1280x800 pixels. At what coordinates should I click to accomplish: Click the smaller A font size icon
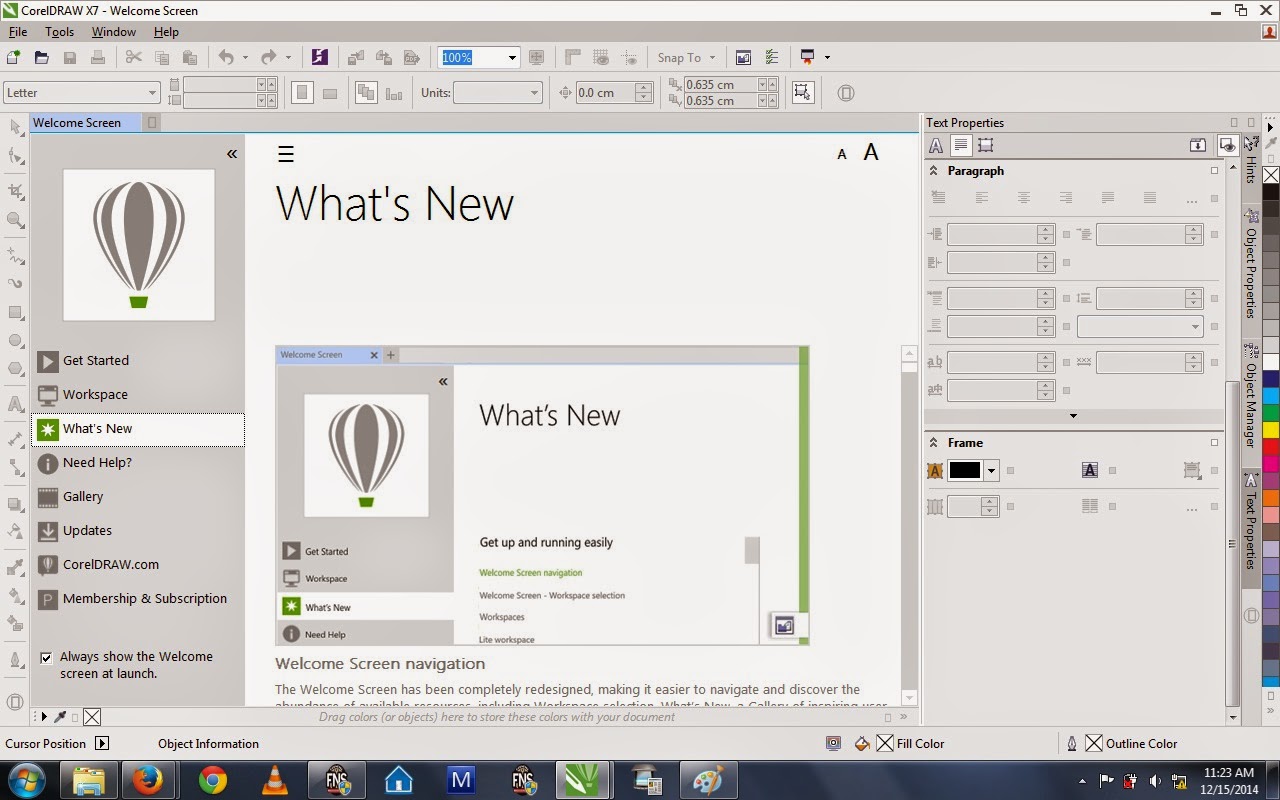(842, 154)
